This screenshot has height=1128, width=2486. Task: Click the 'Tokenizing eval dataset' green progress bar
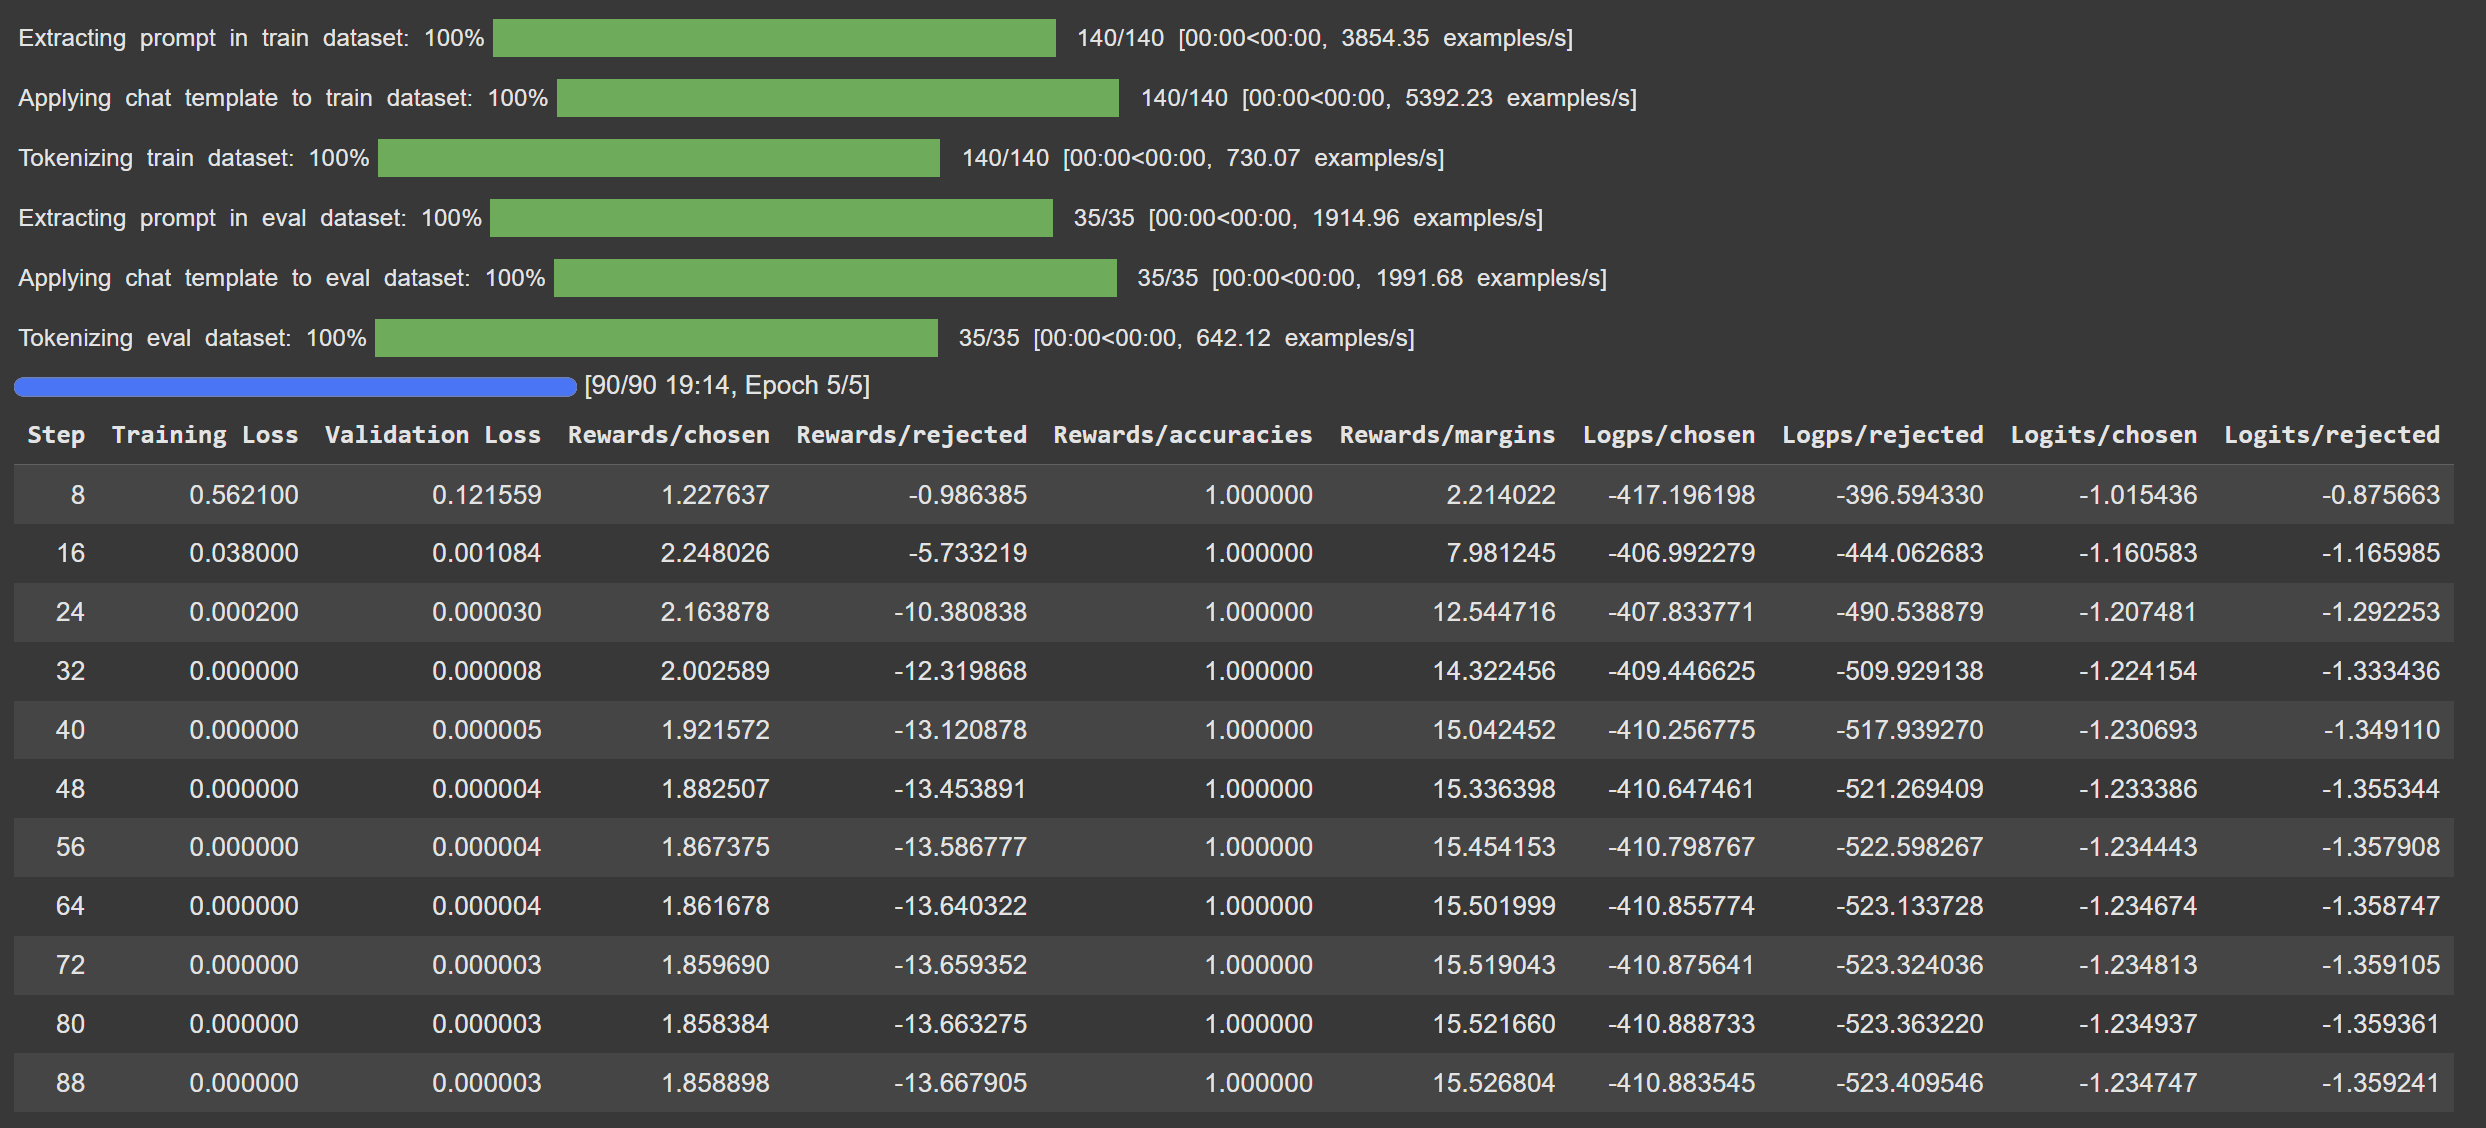pyautogui.click(x=656, y=338)
